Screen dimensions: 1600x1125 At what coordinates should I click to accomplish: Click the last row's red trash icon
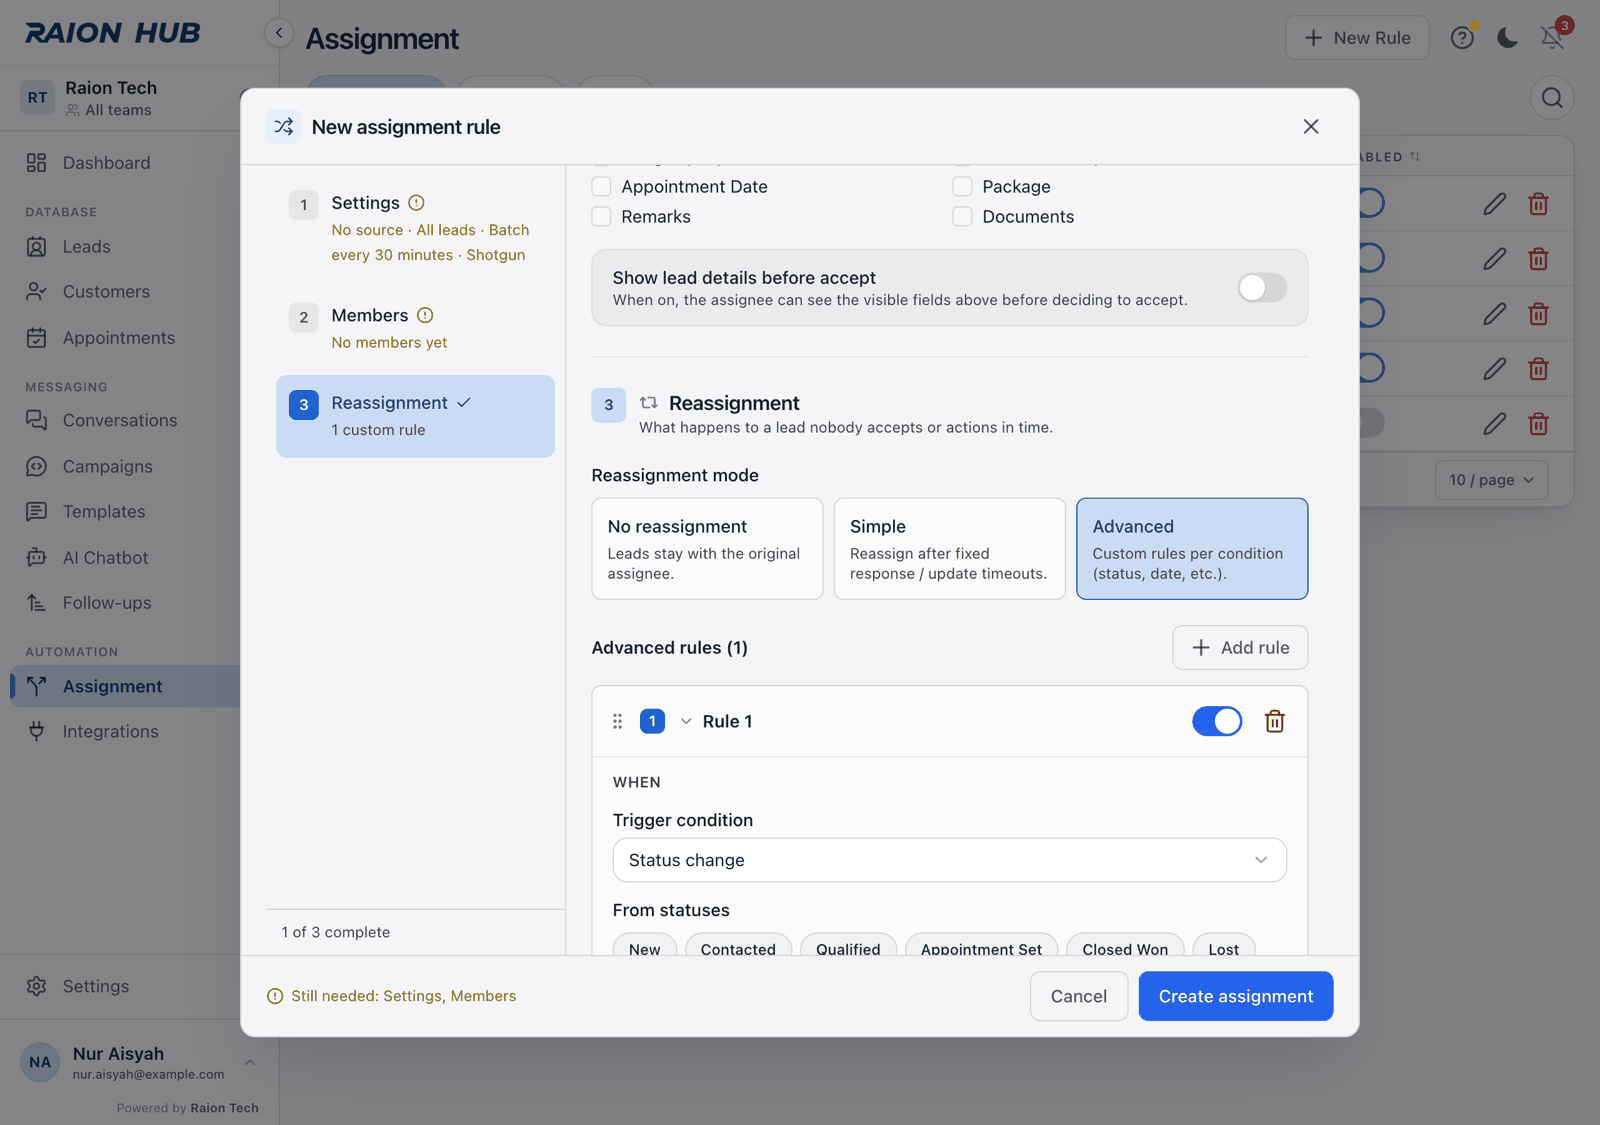(x=1538, y=424)
